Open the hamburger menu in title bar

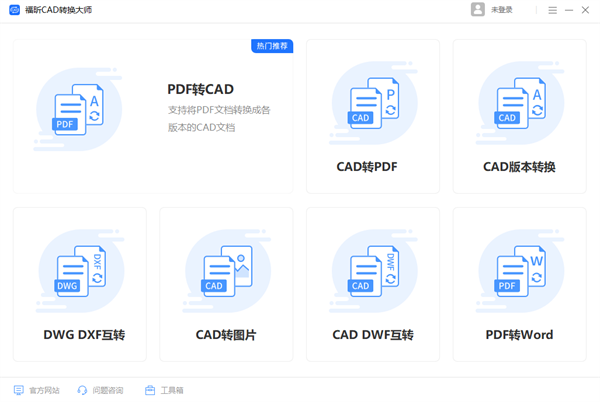(x=552, y=10)
